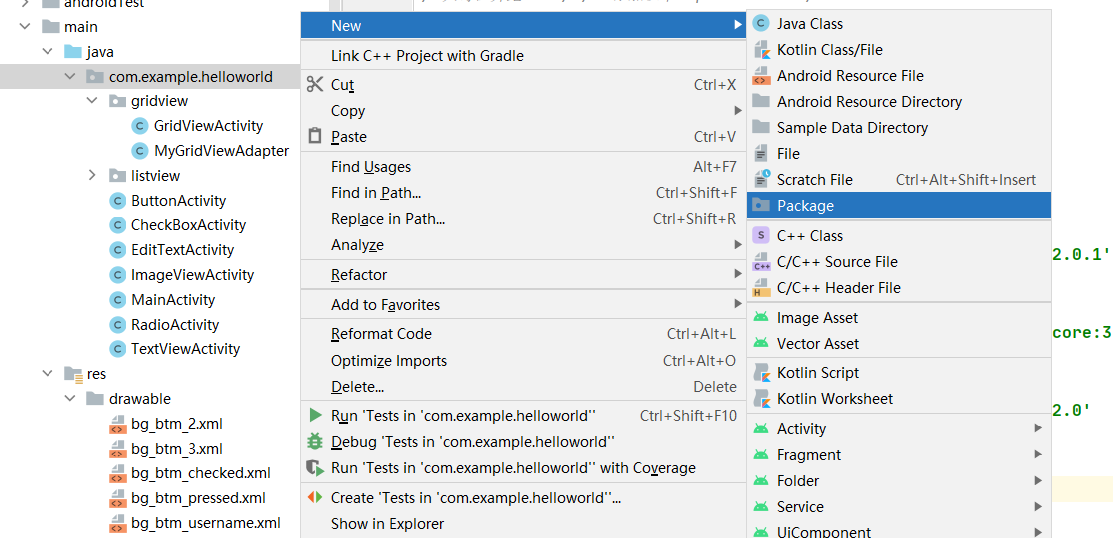Expand the listview package

click(x=92, y=176)
